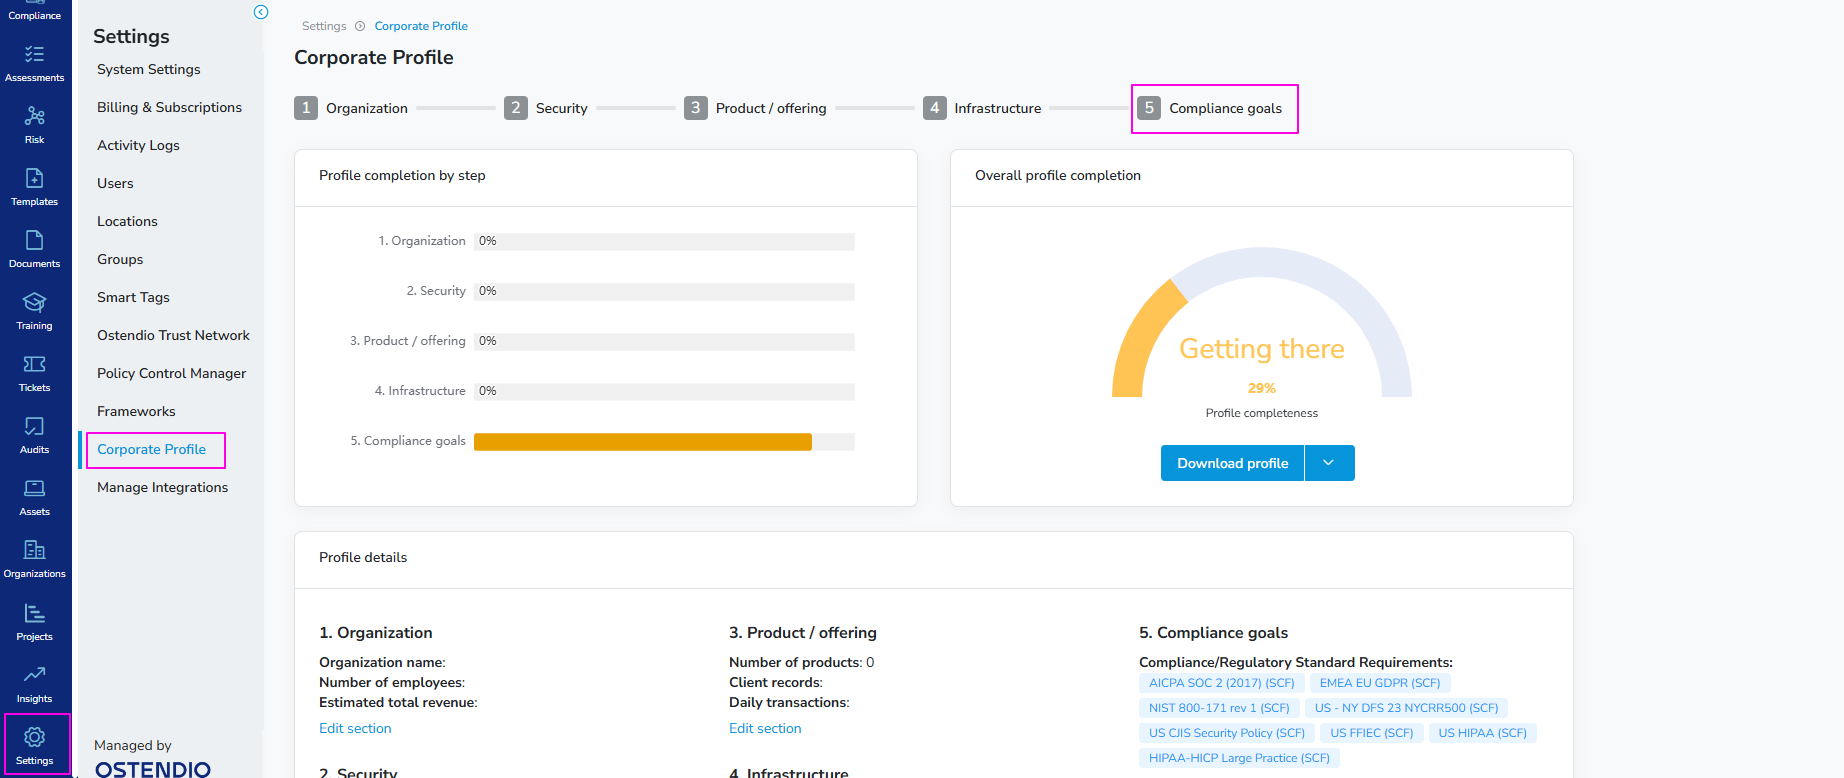Image resolution: width=1844 pixels, height=778 pixels.
Task: Click the Getting there completion gauge
Action: pos(1262,322)
